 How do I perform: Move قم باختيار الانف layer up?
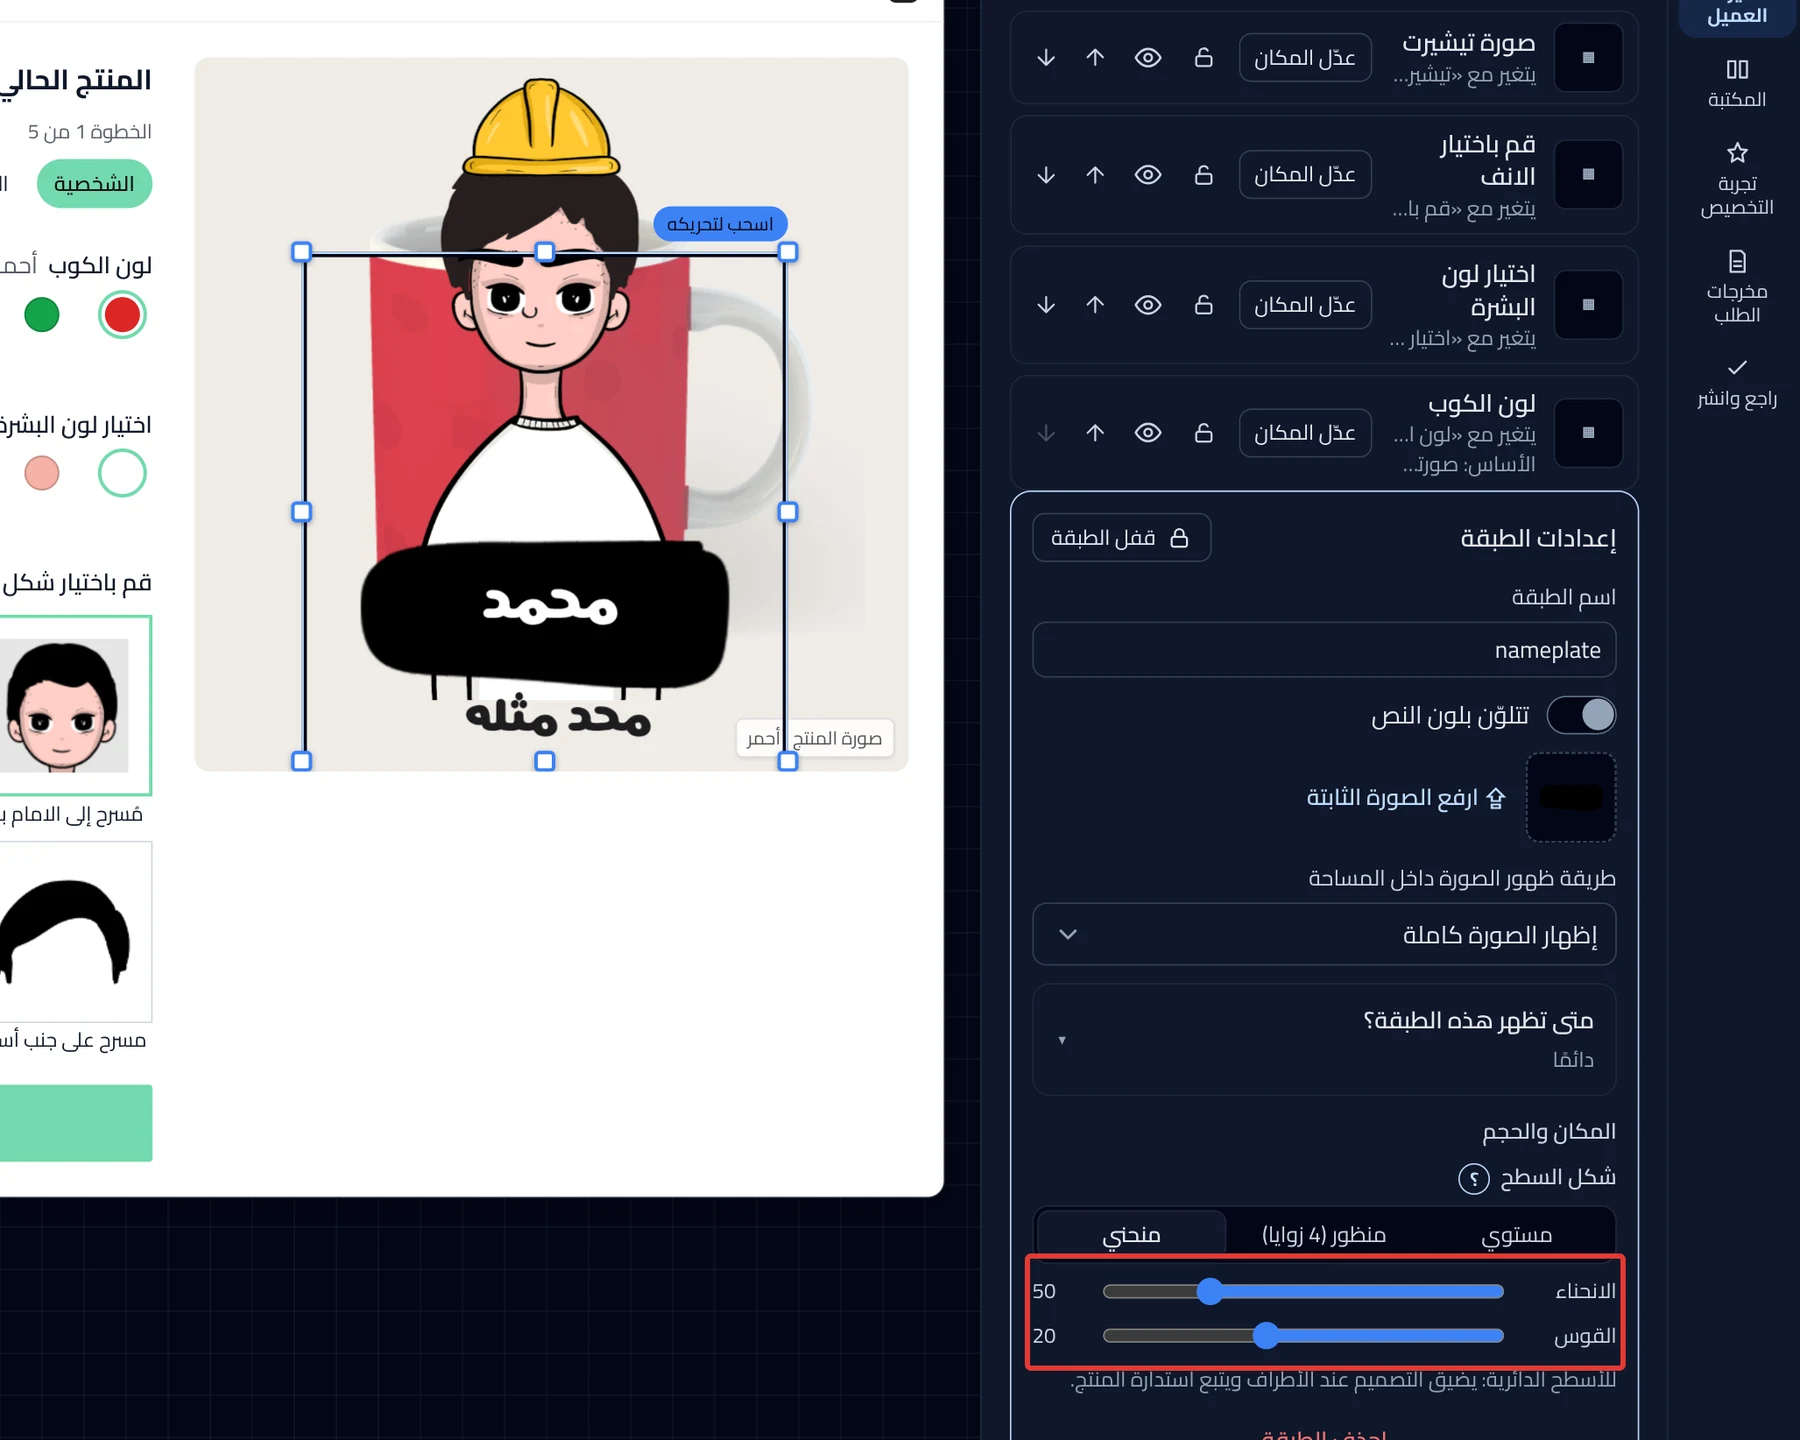point(1095,175)
